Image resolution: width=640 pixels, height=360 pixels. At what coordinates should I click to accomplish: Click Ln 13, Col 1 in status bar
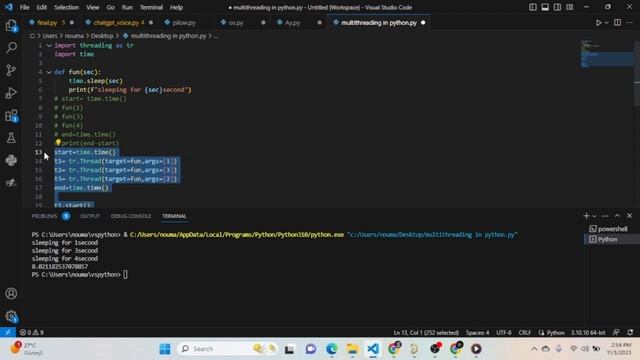(x=426, y=332)
